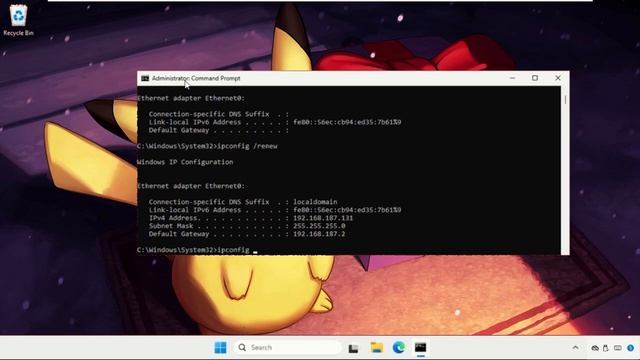Close the Administrator Command Prompt window
The image size is (640, 360).
pos(558,78)
